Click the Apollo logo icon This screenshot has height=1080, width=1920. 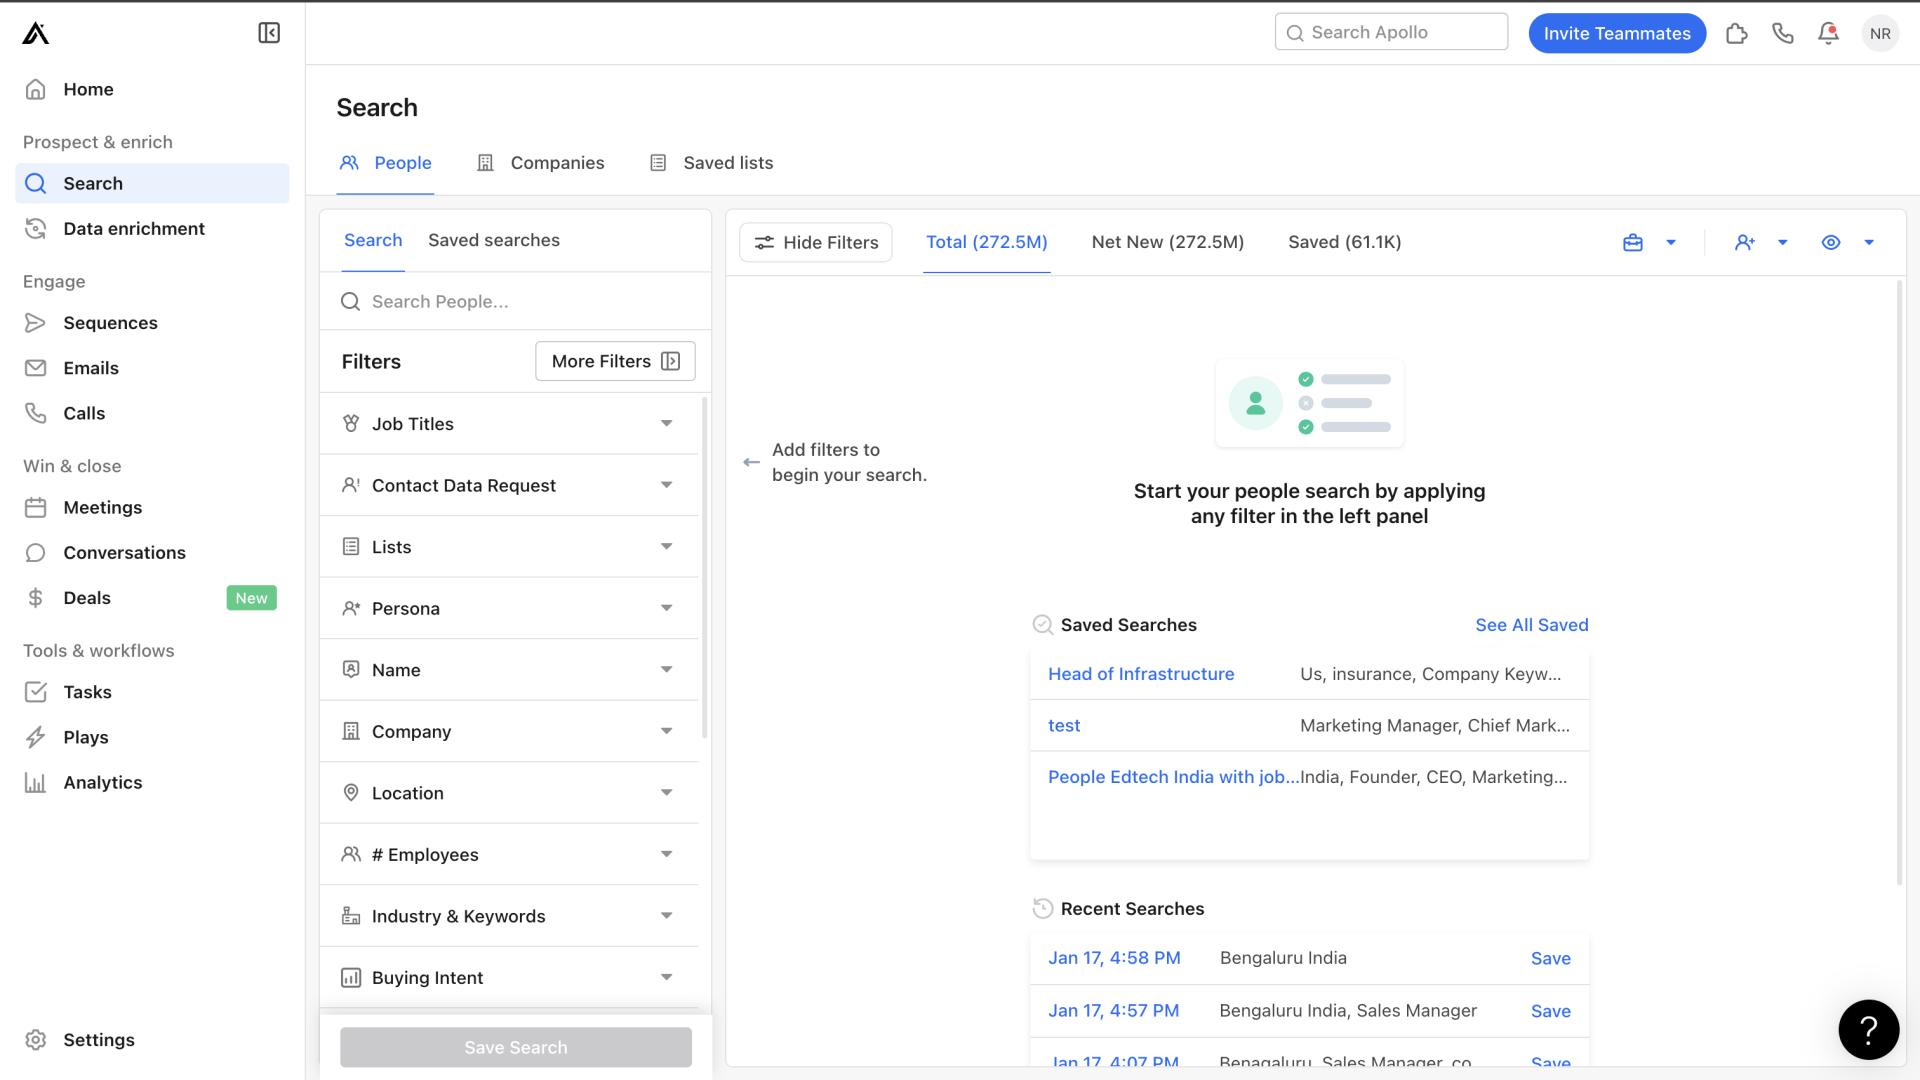(35, 33)
